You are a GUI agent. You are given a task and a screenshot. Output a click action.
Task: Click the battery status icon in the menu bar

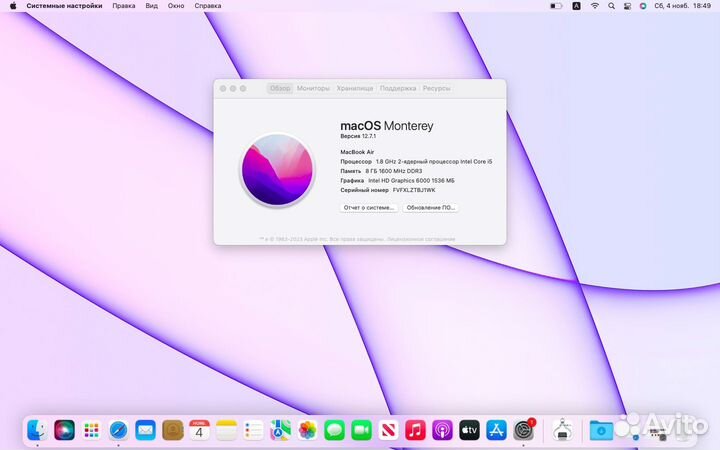tap(556, 6)
